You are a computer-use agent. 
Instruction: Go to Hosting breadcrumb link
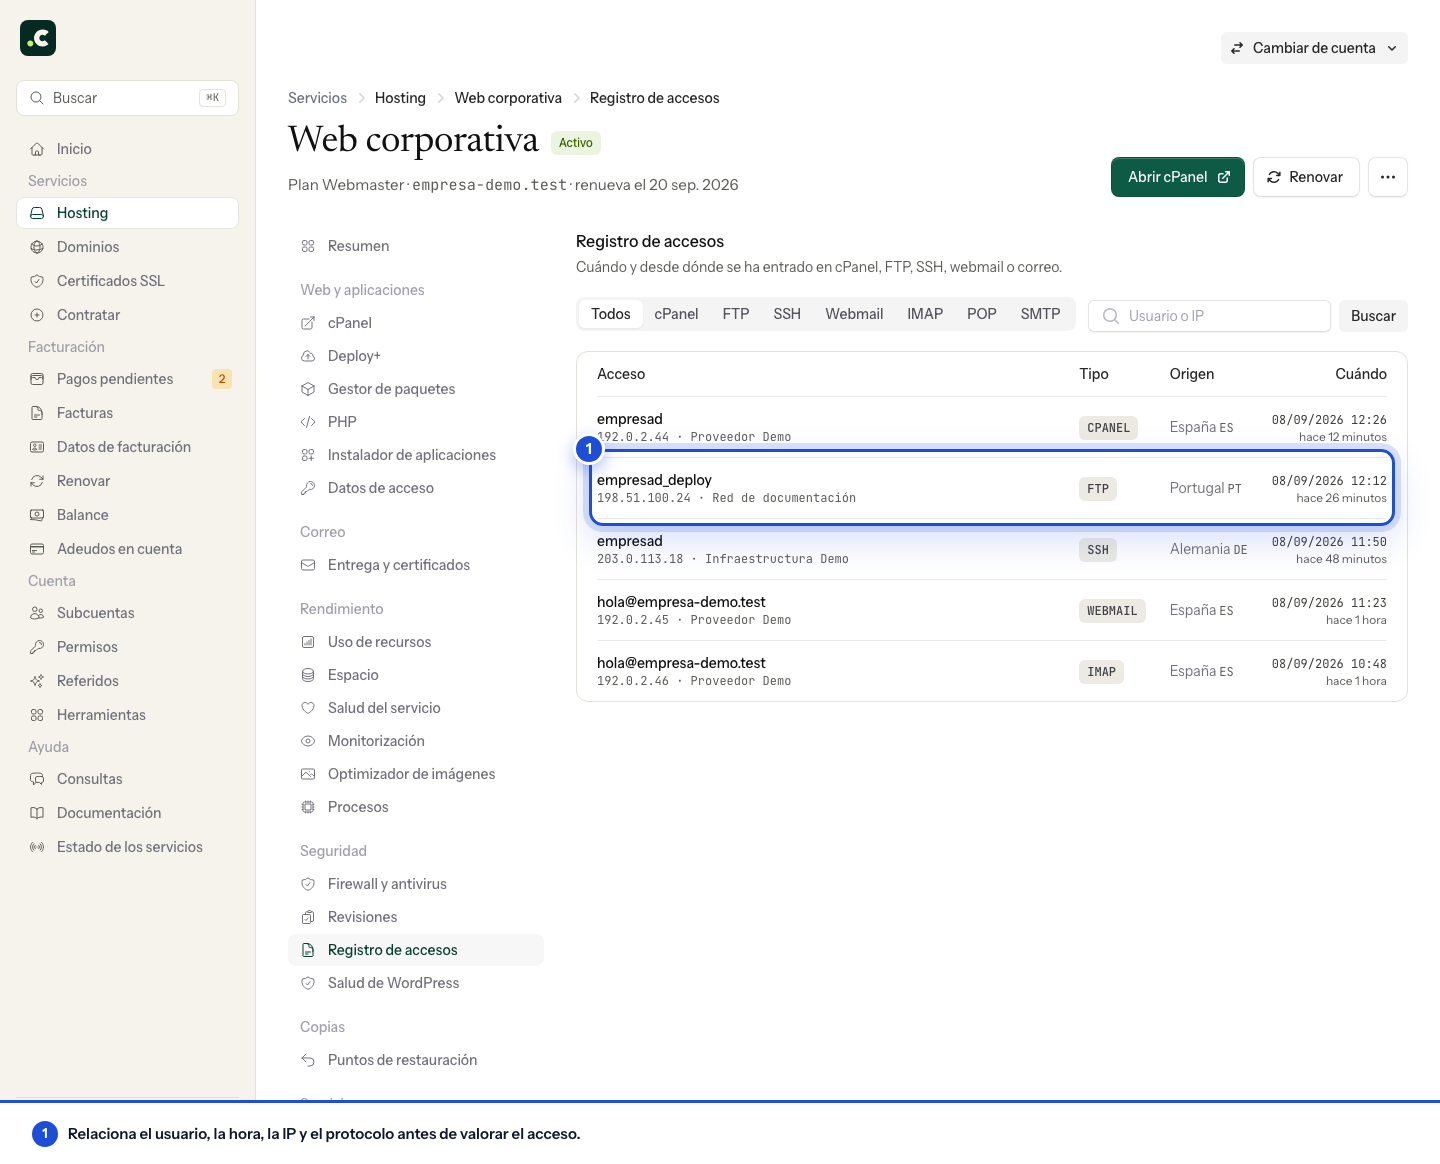pyautogui.click(x=400, y=98)
